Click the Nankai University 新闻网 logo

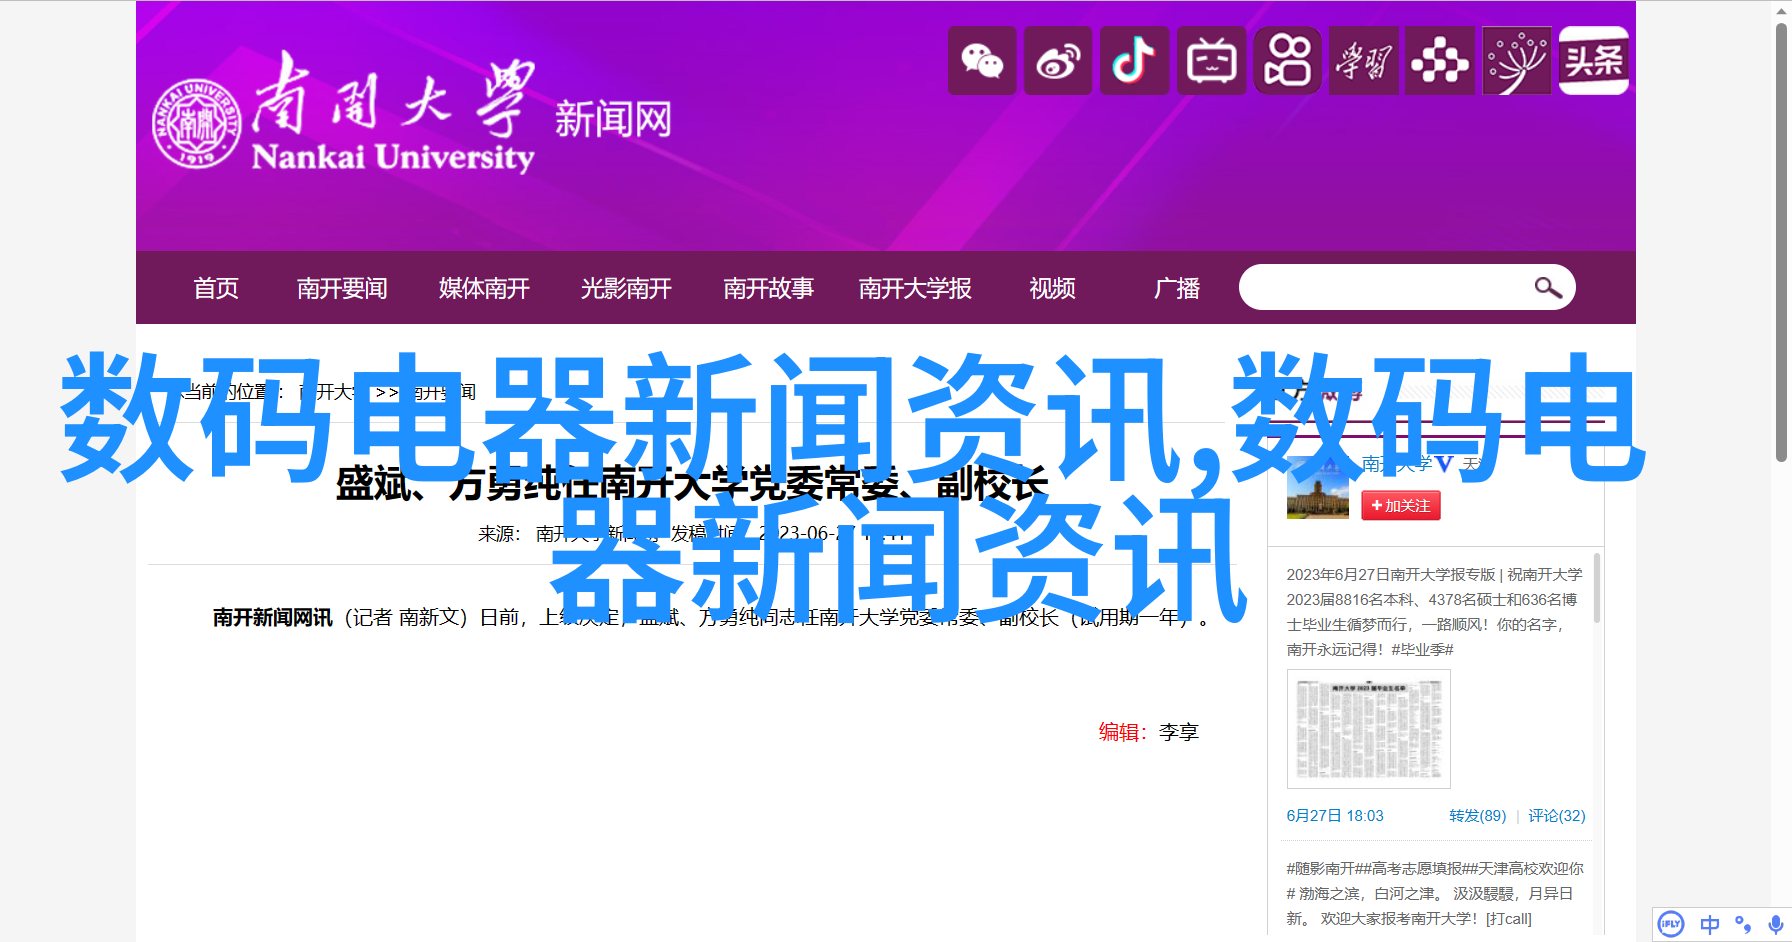(x=412, y=115)
